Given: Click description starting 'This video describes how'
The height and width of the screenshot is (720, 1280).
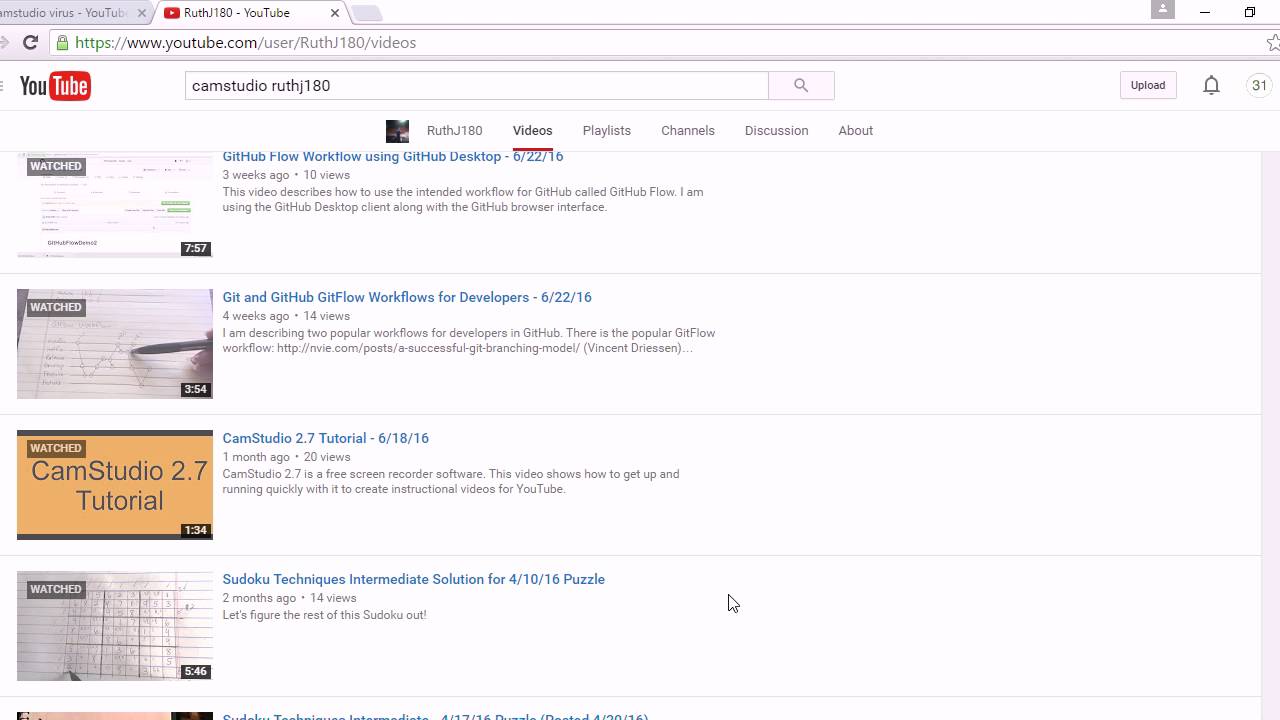Looking at the screenshot, I should point(462,200).
